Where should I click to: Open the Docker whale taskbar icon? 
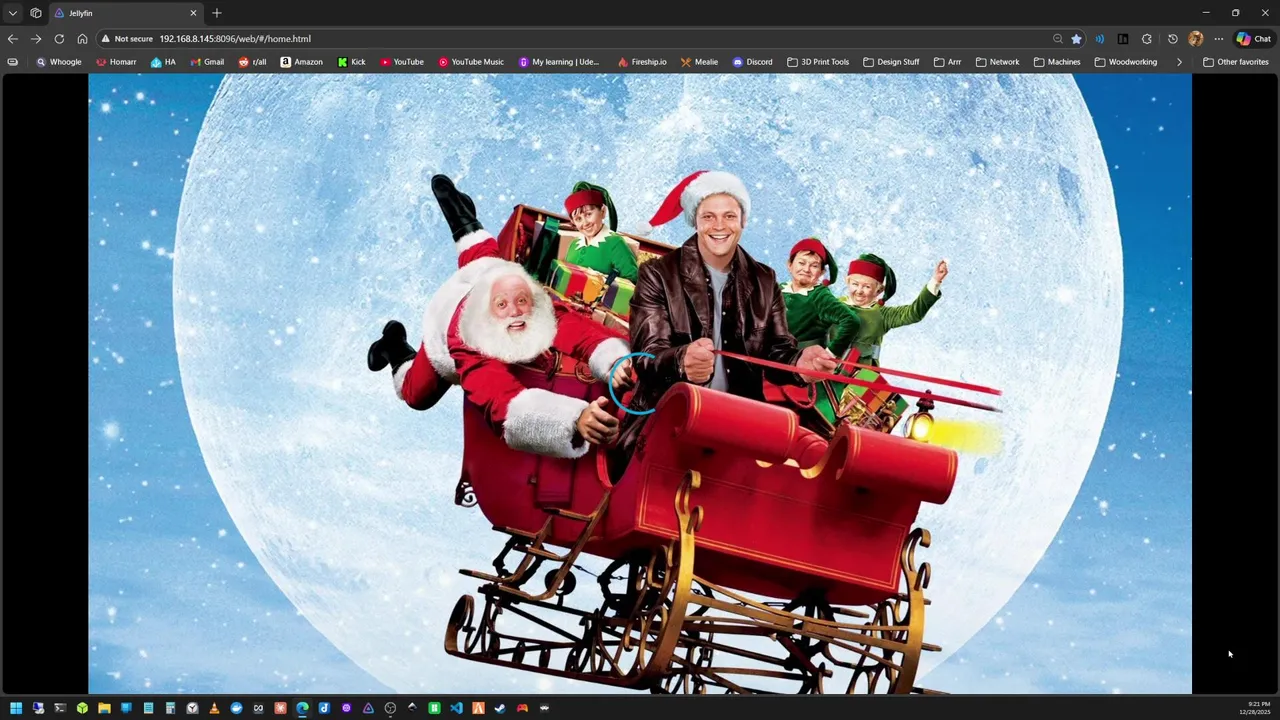[236, 708]
